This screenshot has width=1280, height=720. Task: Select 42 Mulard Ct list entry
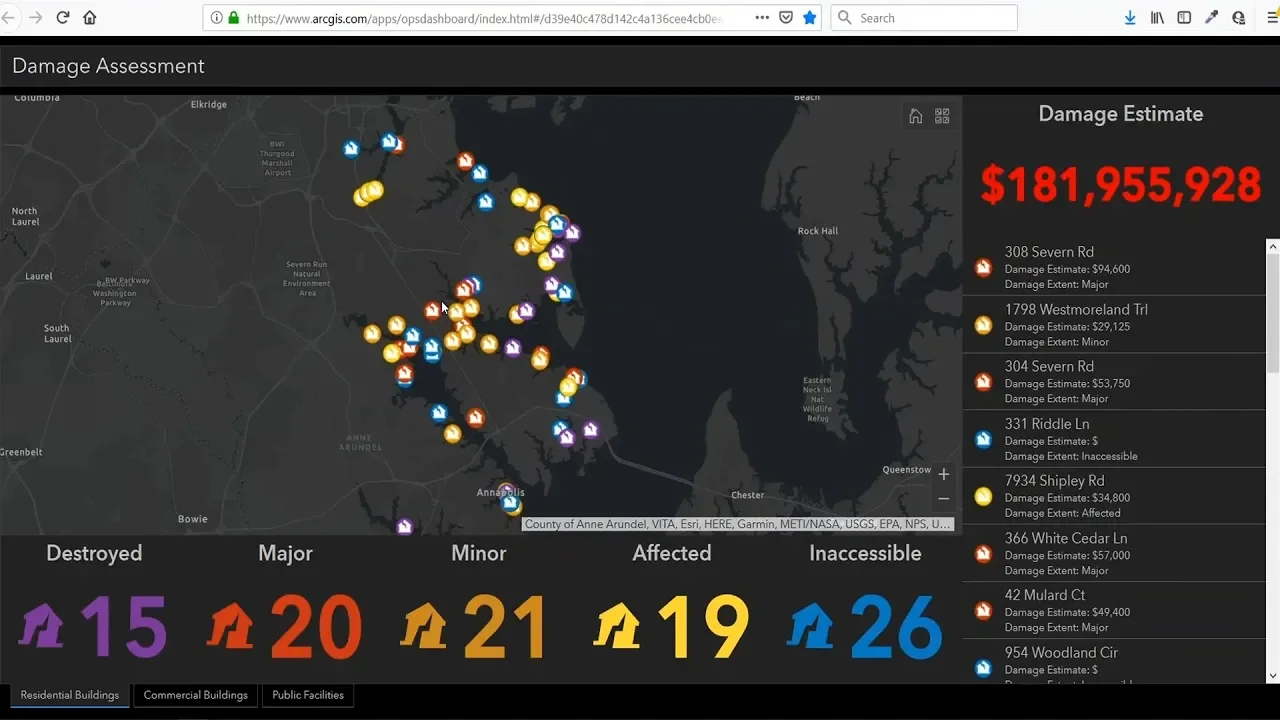[1115, 610]
